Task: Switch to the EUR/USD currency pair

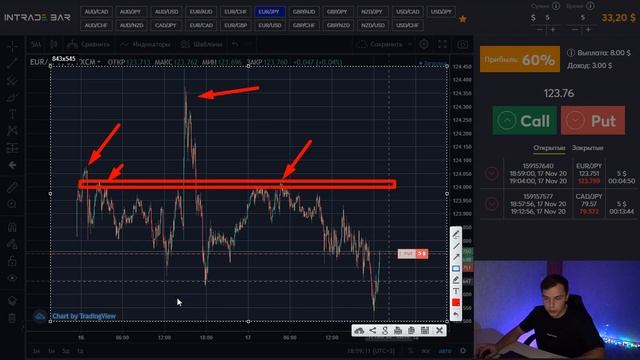Action: (269, 25)
